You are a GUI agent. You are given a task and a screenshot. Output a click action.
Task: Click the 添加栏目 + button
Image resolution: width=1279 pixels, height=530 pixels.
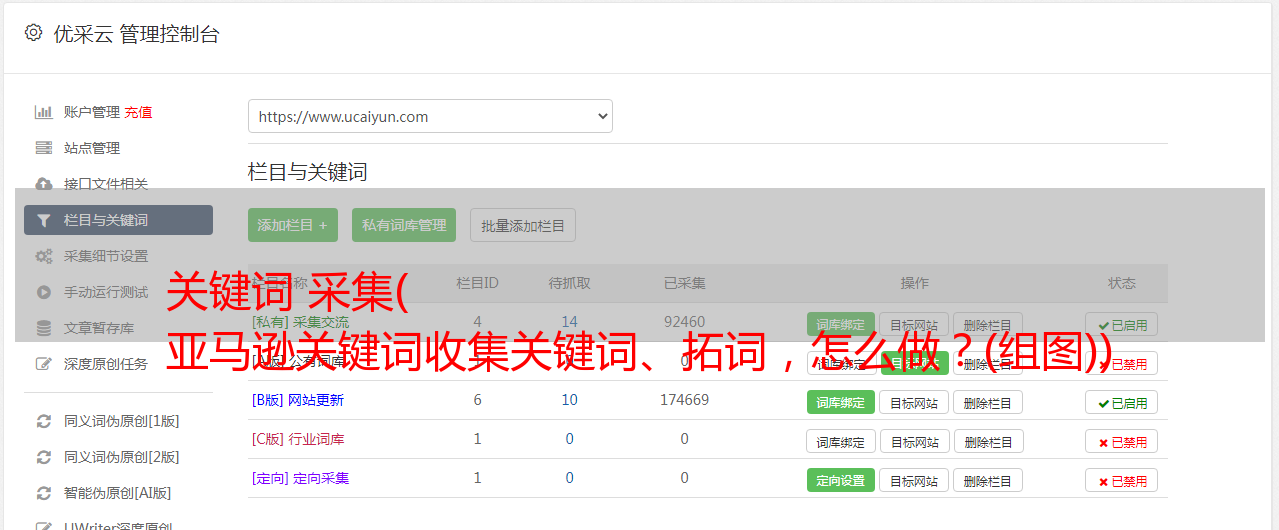point(293,225)
